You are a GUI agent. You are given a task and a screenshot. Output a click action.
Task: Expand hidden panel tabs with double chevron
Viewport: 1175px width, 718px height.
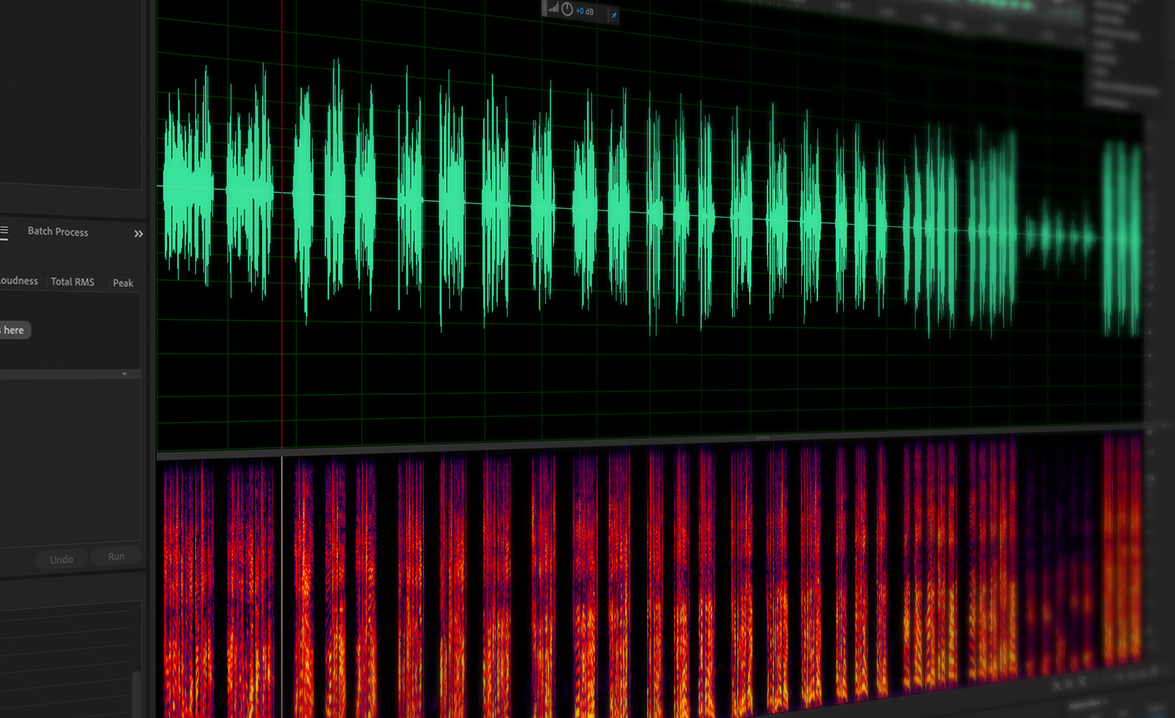pyautogui.click(x=138, y=234)
